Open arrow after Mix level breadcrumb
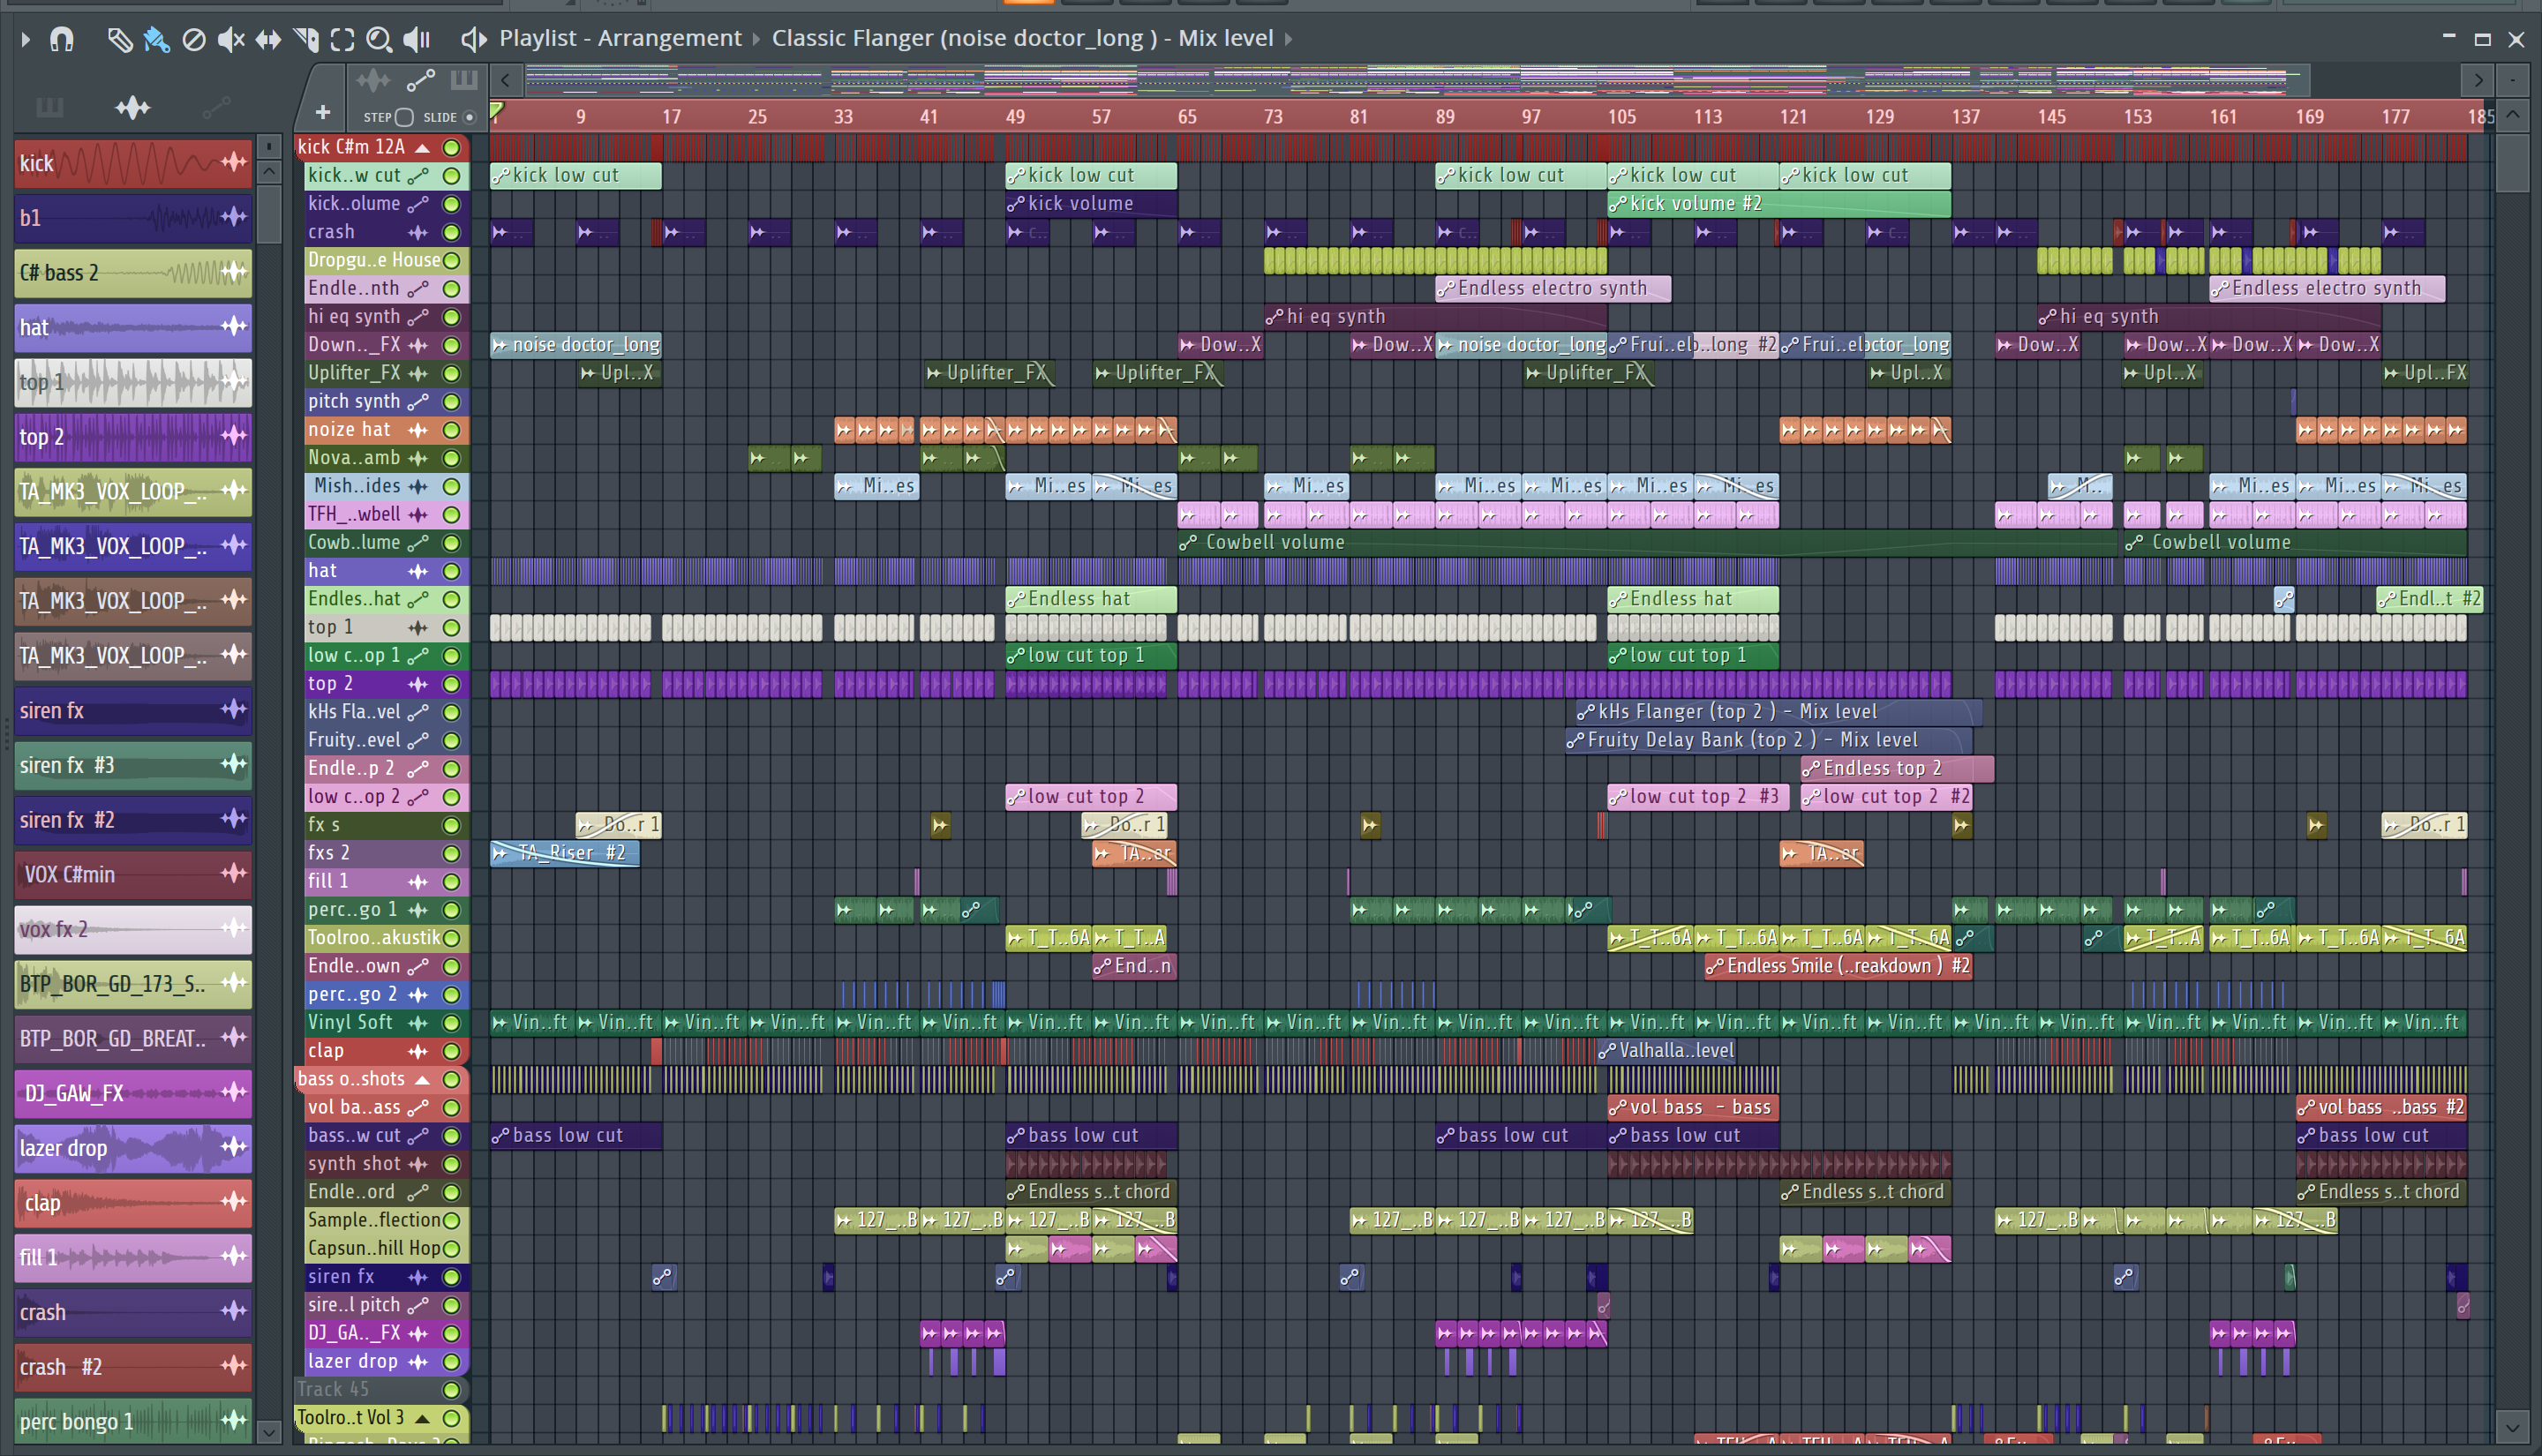The width and height of the screenshot is (2542, 1456). click(x=1288, y=39)
